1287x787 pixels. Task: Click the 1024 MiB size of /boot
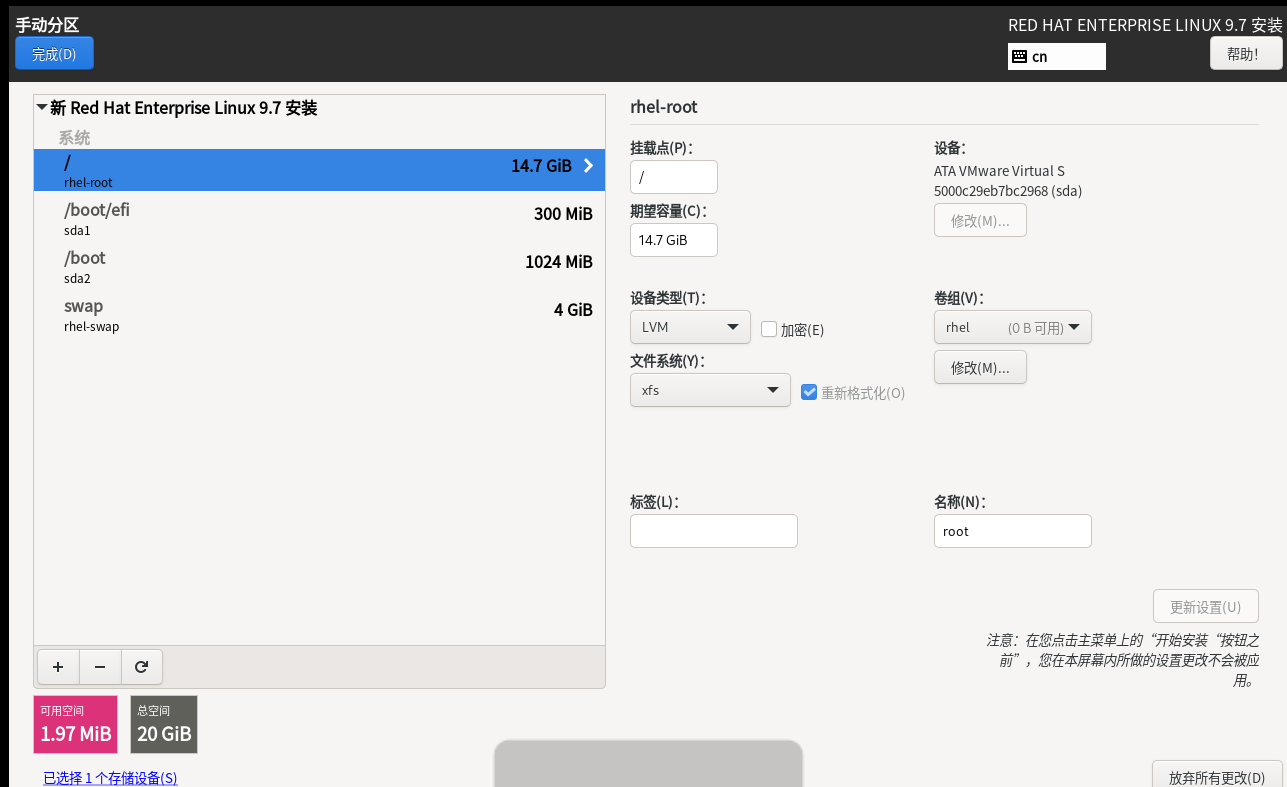(x=559, y=262)
